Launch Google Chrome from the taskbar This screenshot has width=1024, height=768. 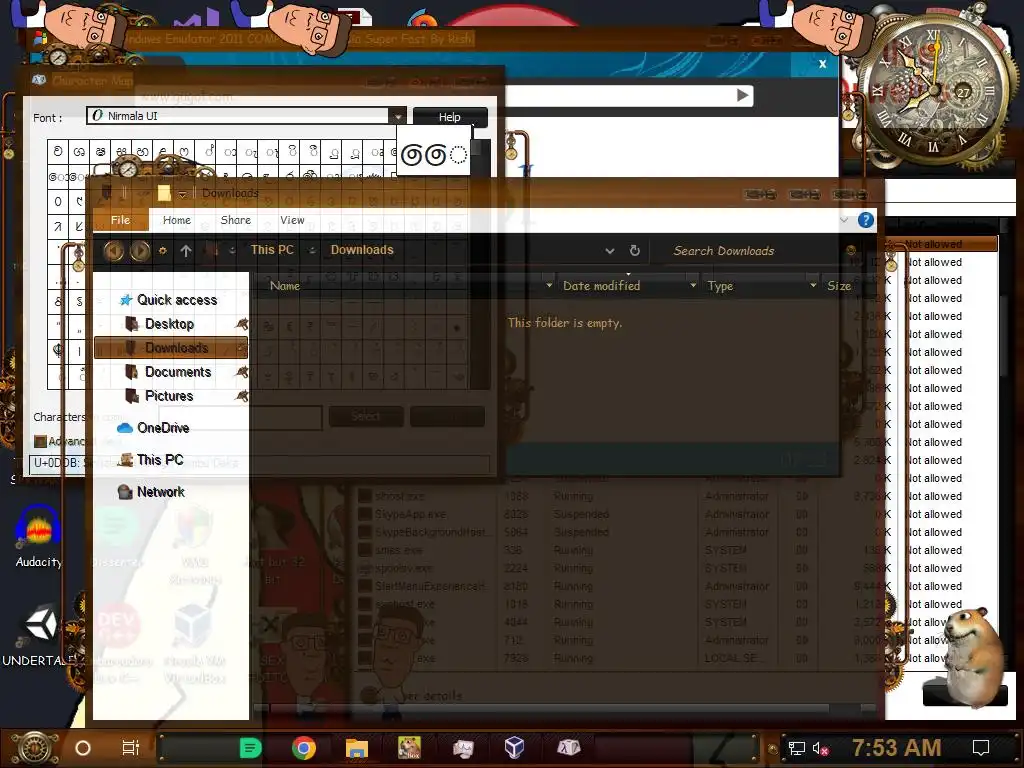304,748
